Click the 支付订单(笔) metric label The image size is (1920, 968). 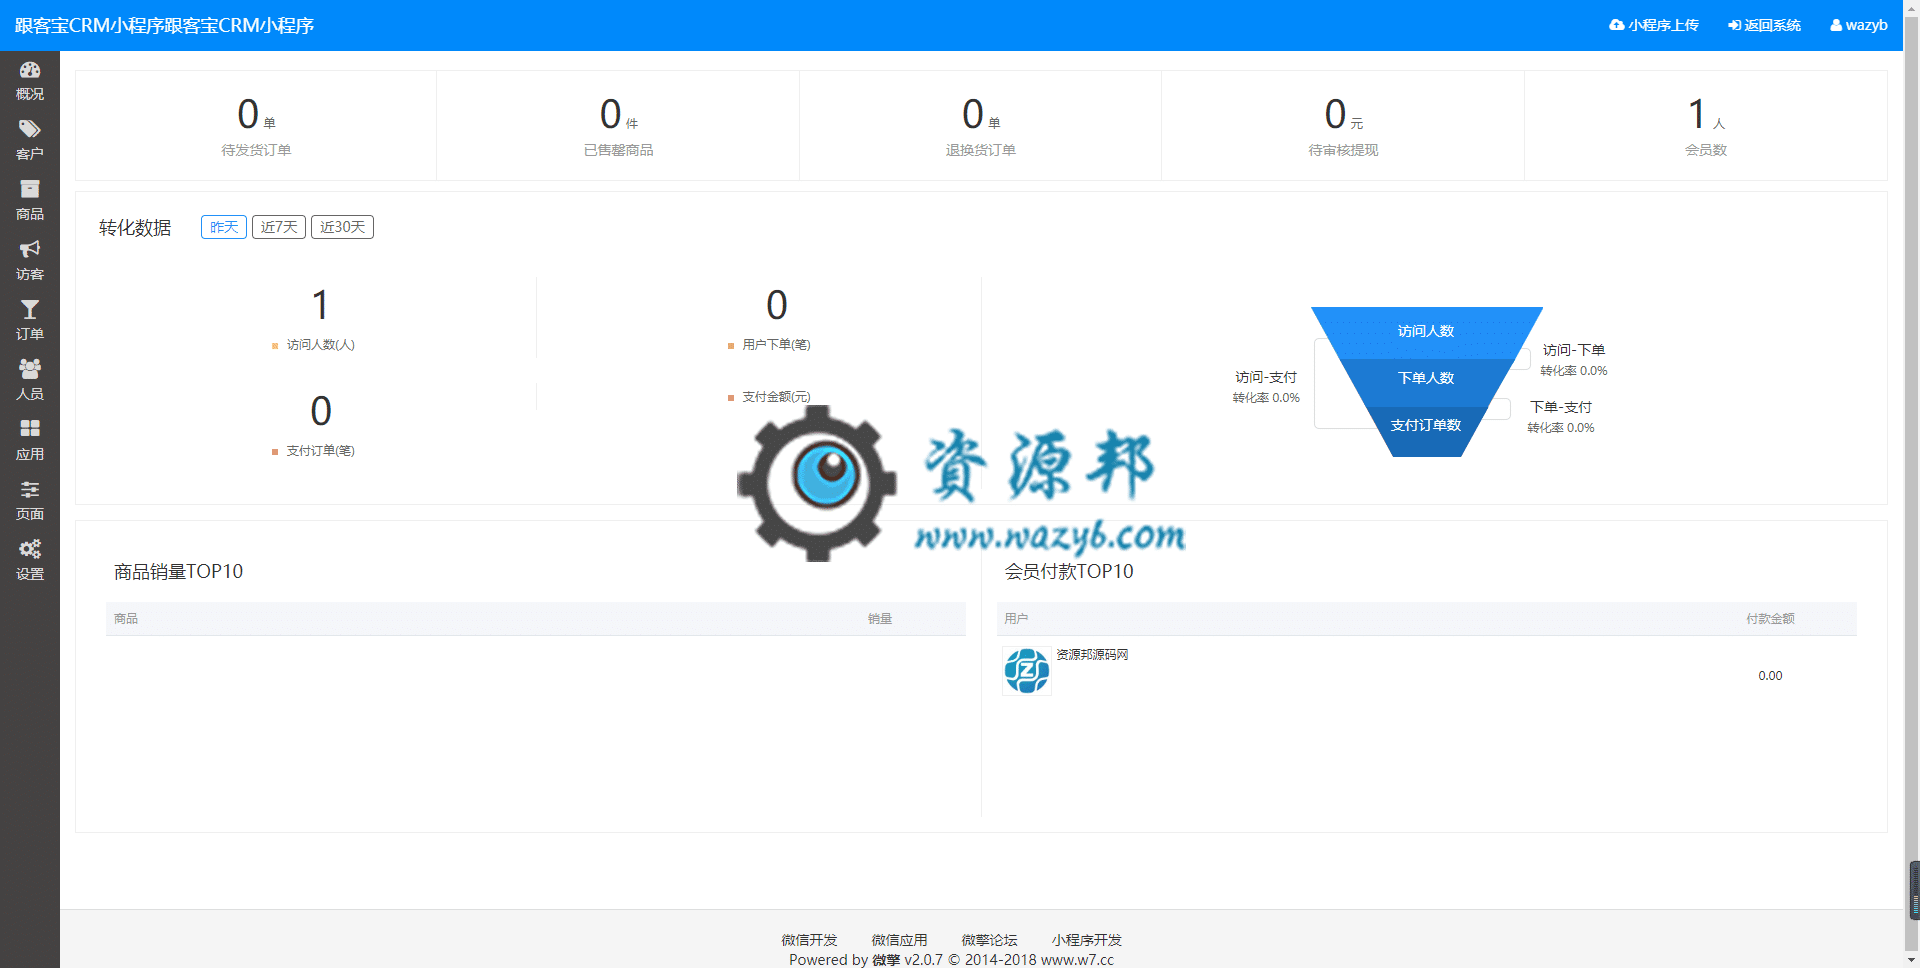click(x=320, y=451)
